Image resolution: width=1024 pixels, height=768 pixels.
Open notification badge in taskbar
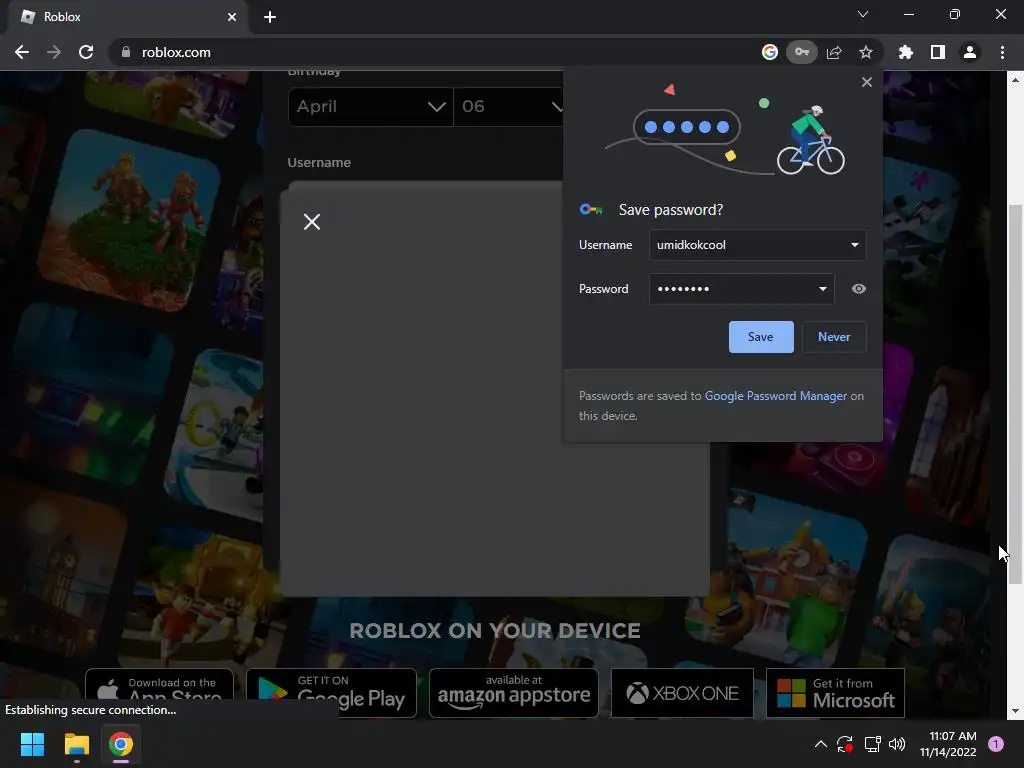[x=996, y=744]
